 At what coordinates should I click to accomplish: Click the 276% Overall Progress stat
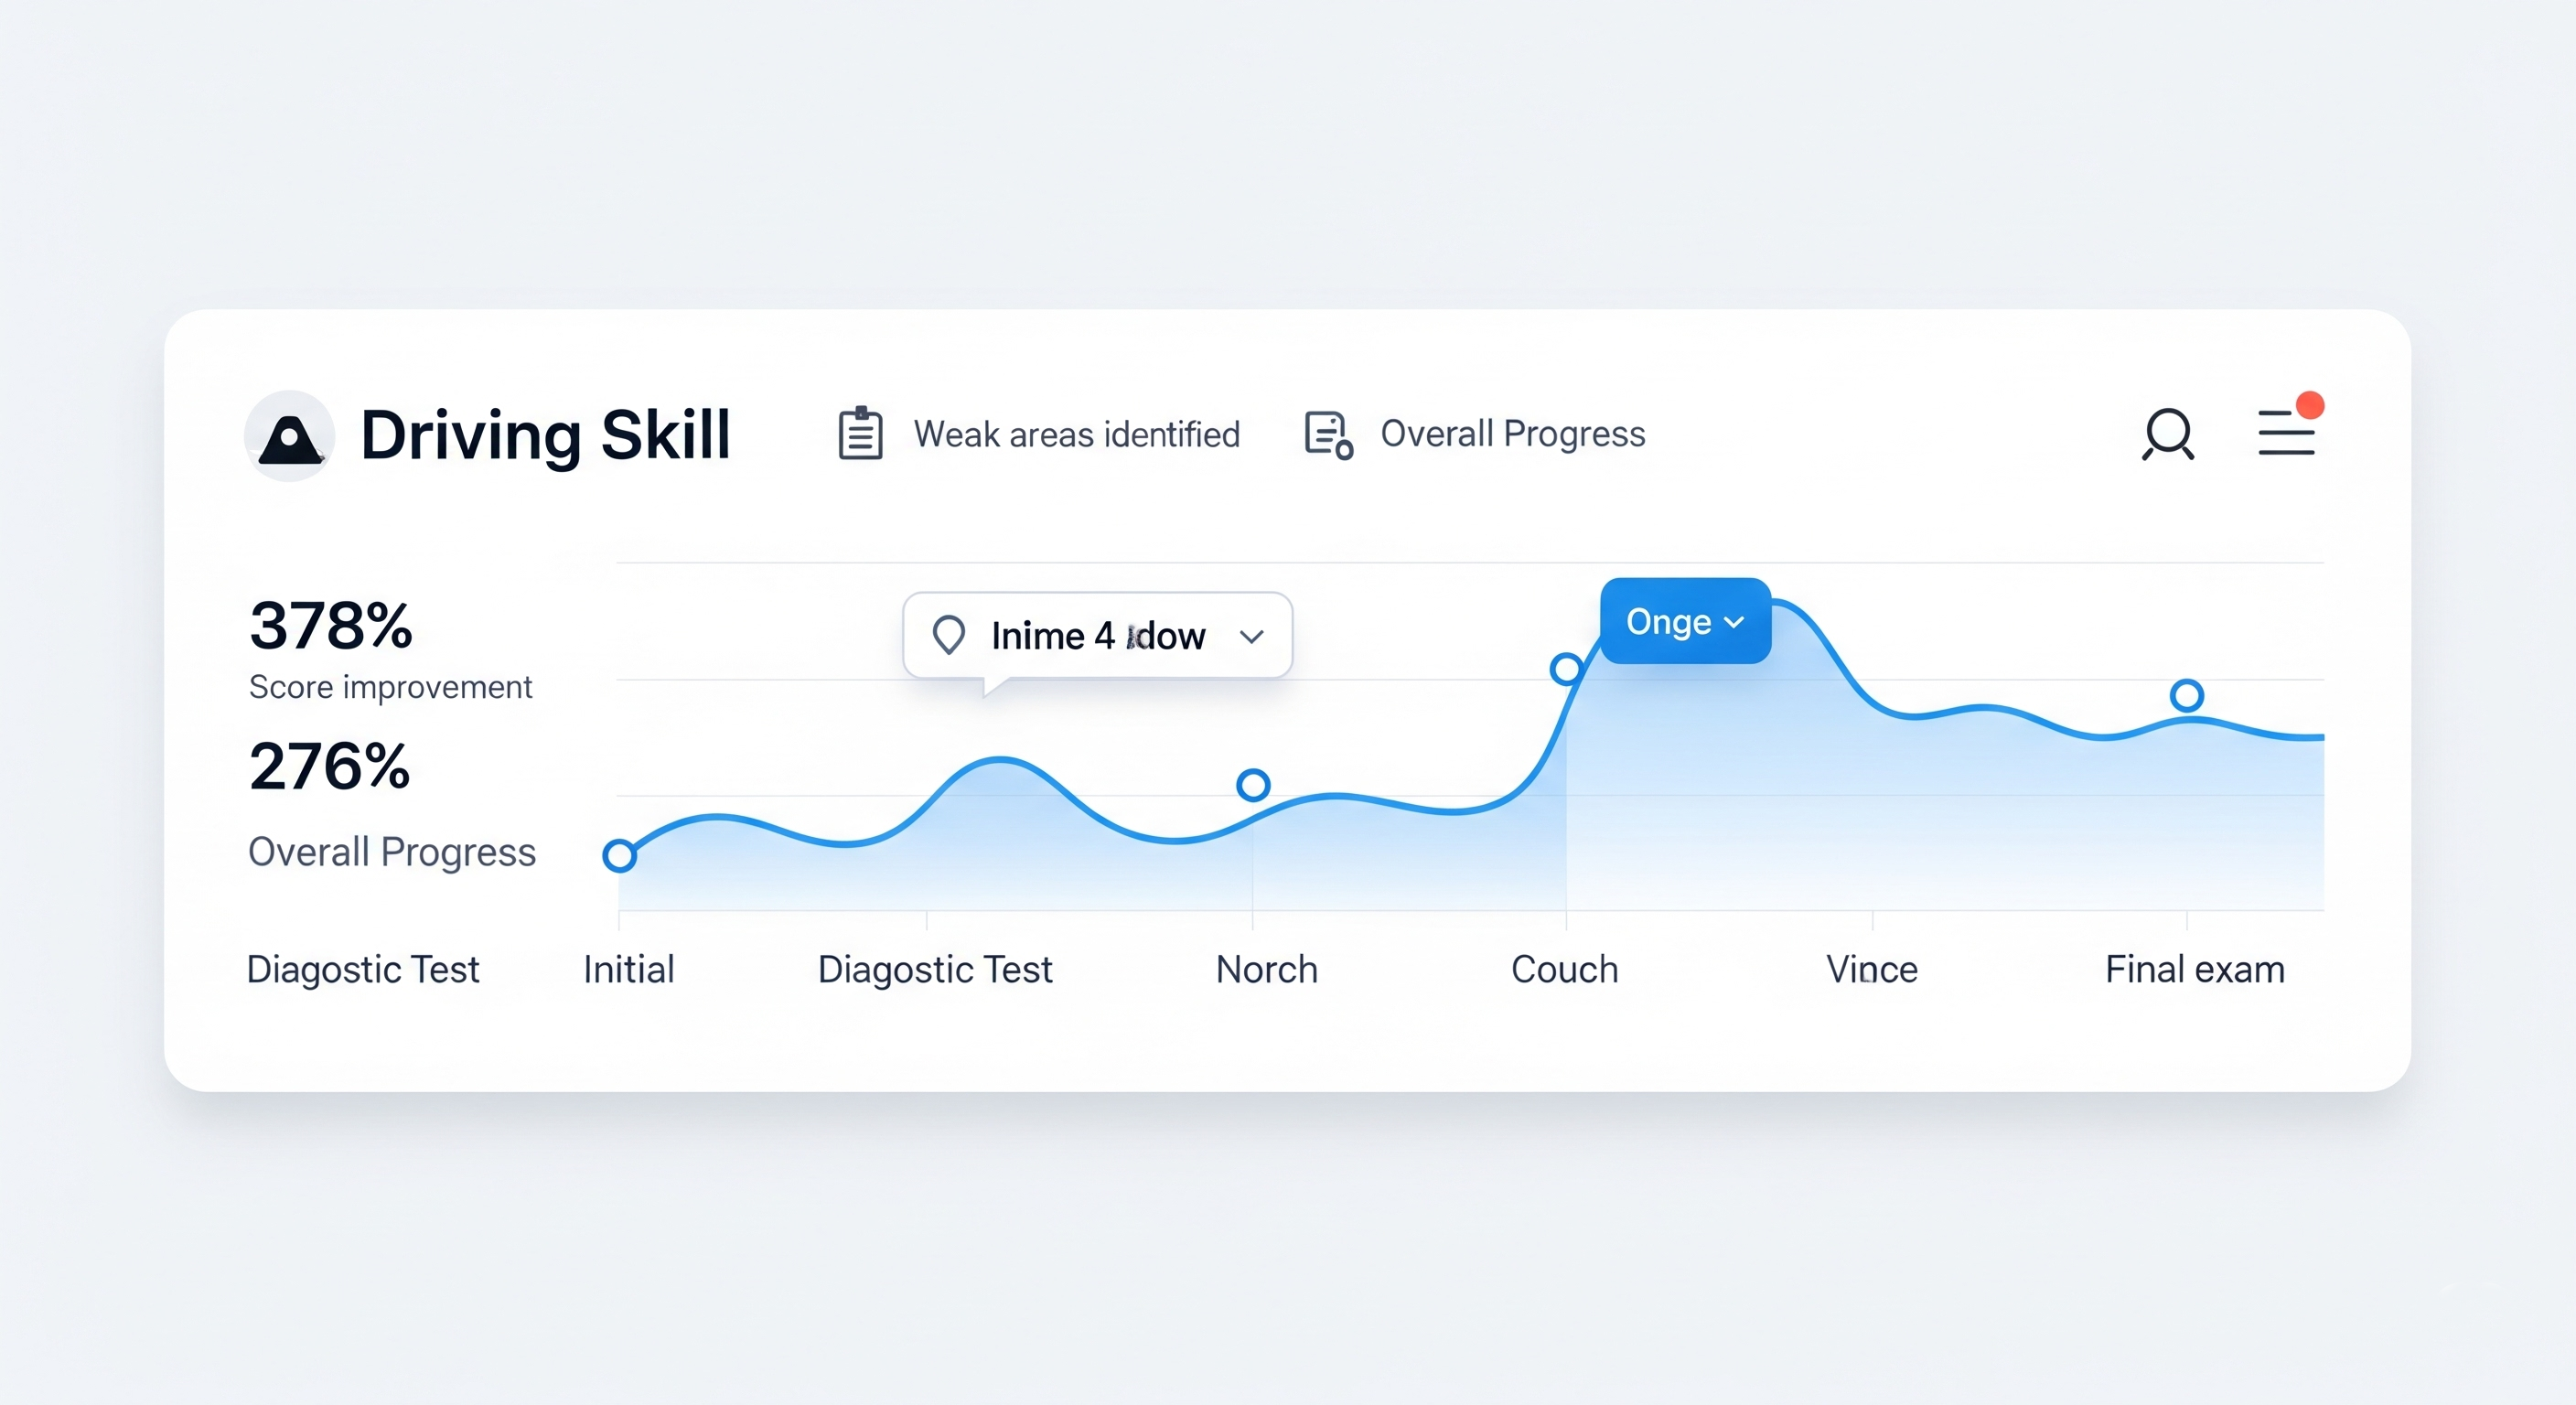coord(329,767)
